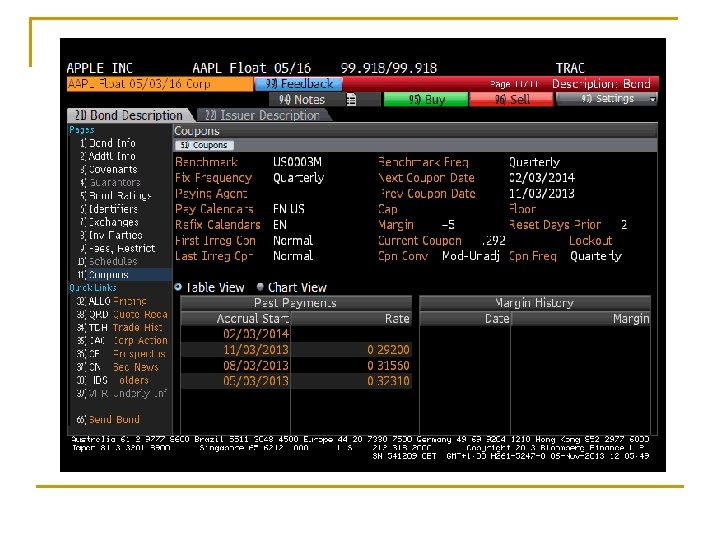720x540 pixels.
Task: Open CF Prospectus quick link
Action: pos(121,354)
